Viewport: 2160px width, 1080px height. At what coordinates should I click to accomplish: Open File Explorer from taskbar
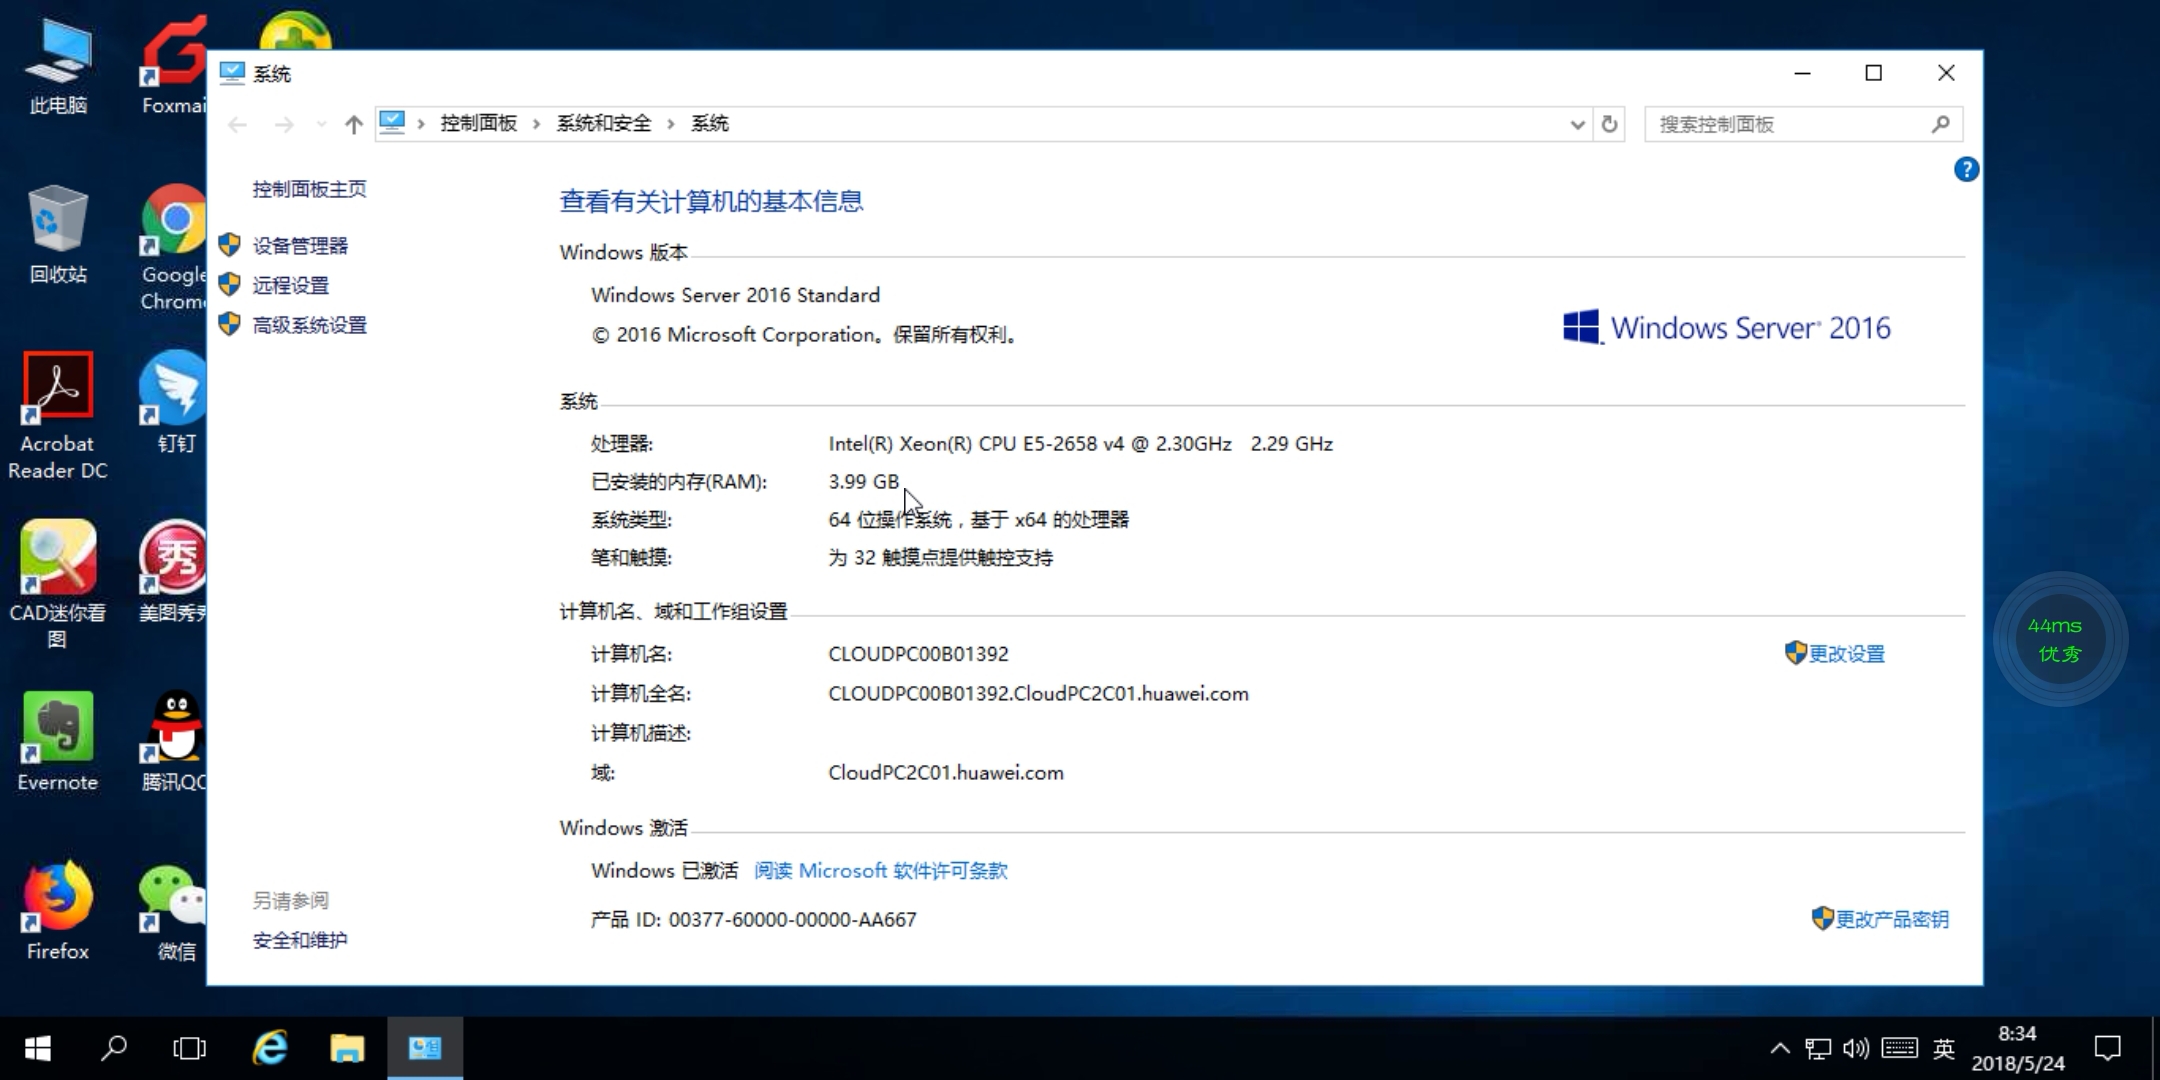(347, 1048)
